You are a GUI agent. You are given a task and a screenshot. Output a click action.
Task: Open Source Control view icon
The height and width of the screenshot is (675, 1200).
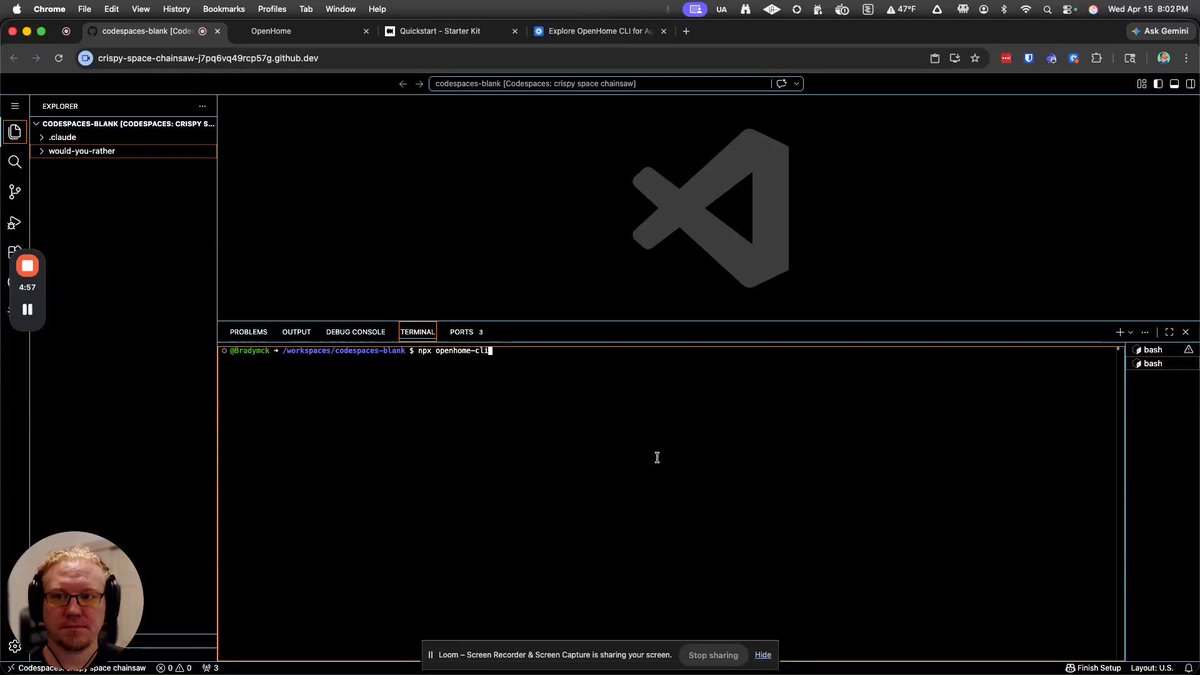(x=14, y=192)
